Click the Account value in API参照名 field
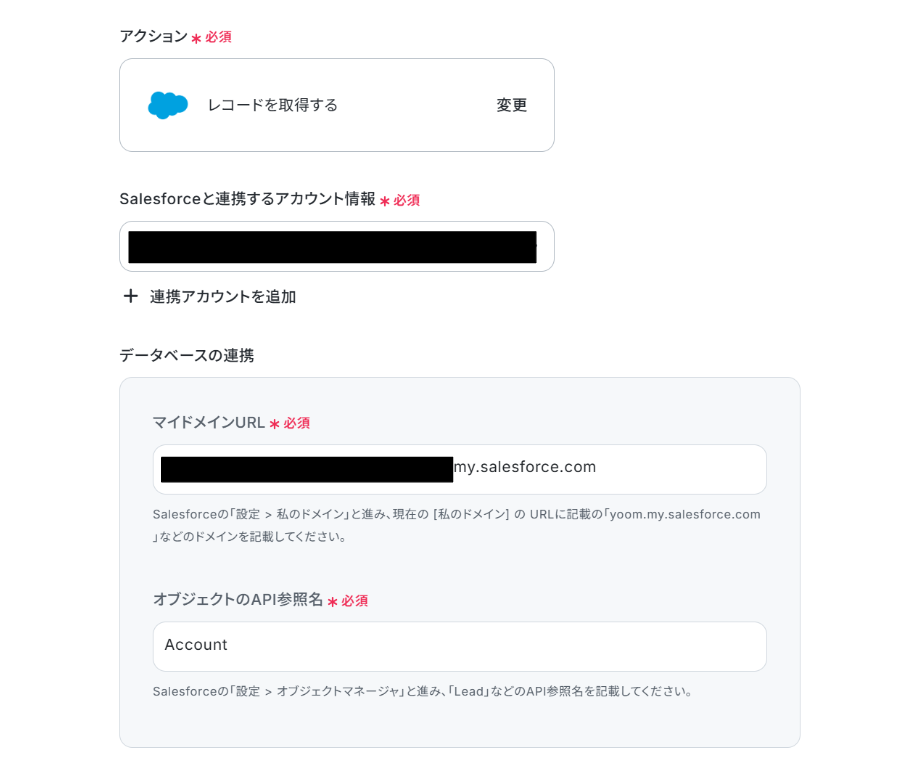Screen dimensions: 918x761 196,645
